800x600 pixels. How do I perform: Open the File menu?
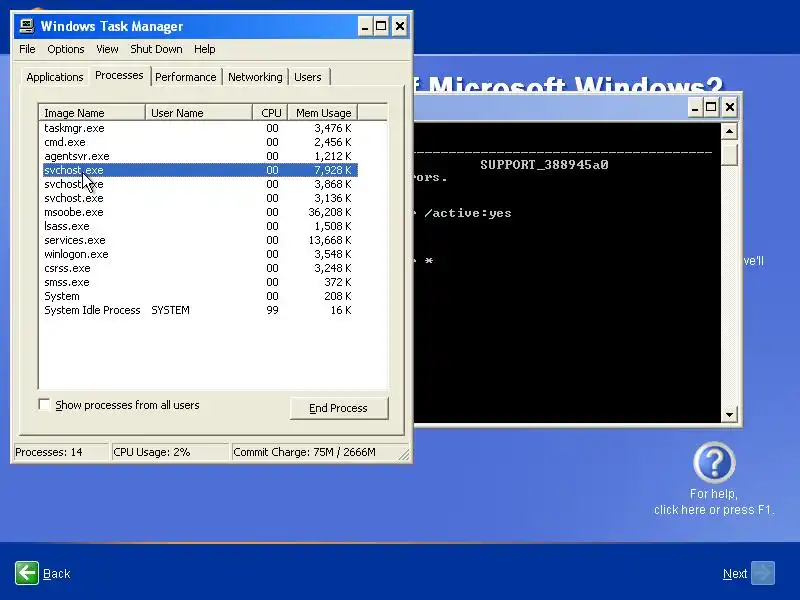click(27, 49)
